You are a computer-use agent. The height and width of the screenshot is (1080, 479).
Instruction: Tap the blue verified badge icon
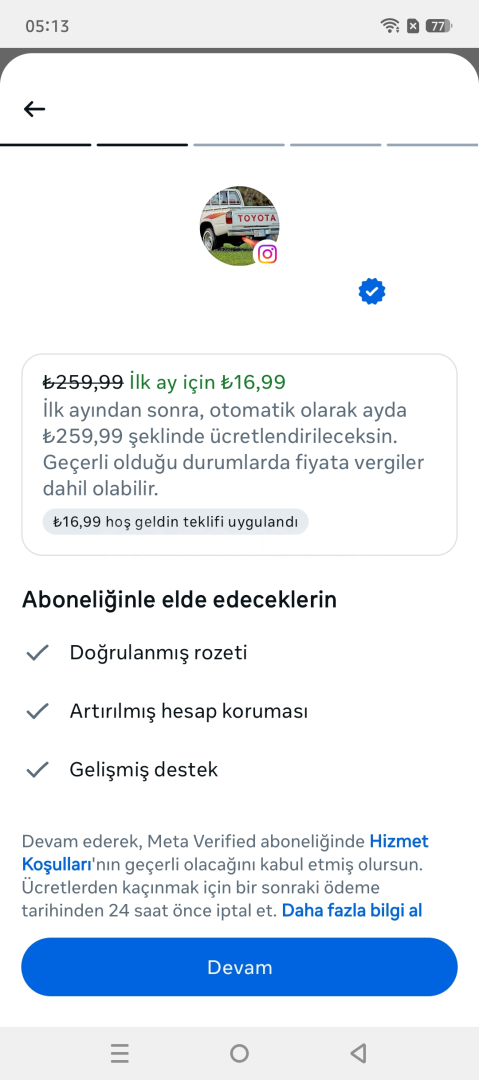pyautogui.click(x=372, y=292)
